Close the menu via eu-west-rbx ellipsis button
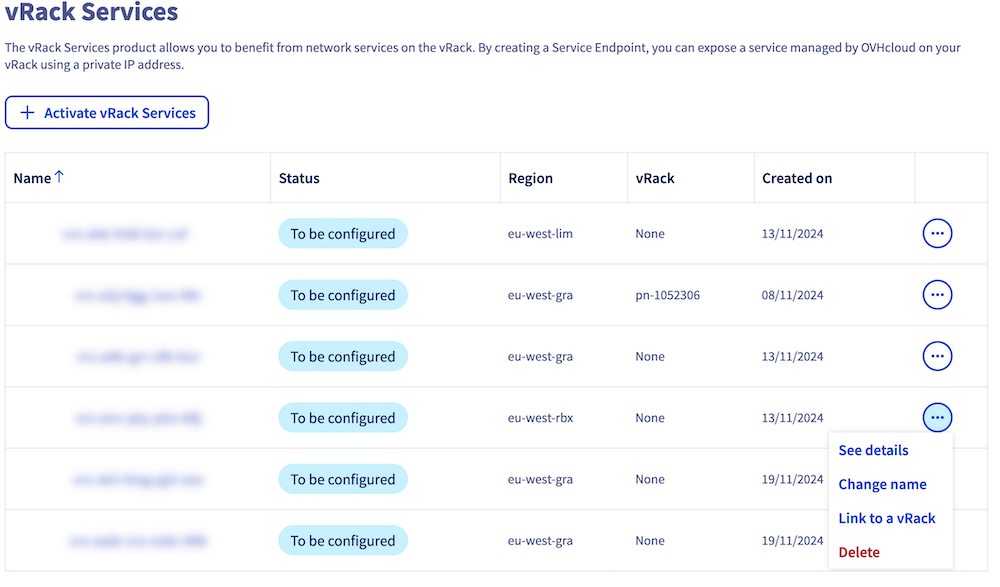Screen dimensions: 1000x587 click(936, 417)
